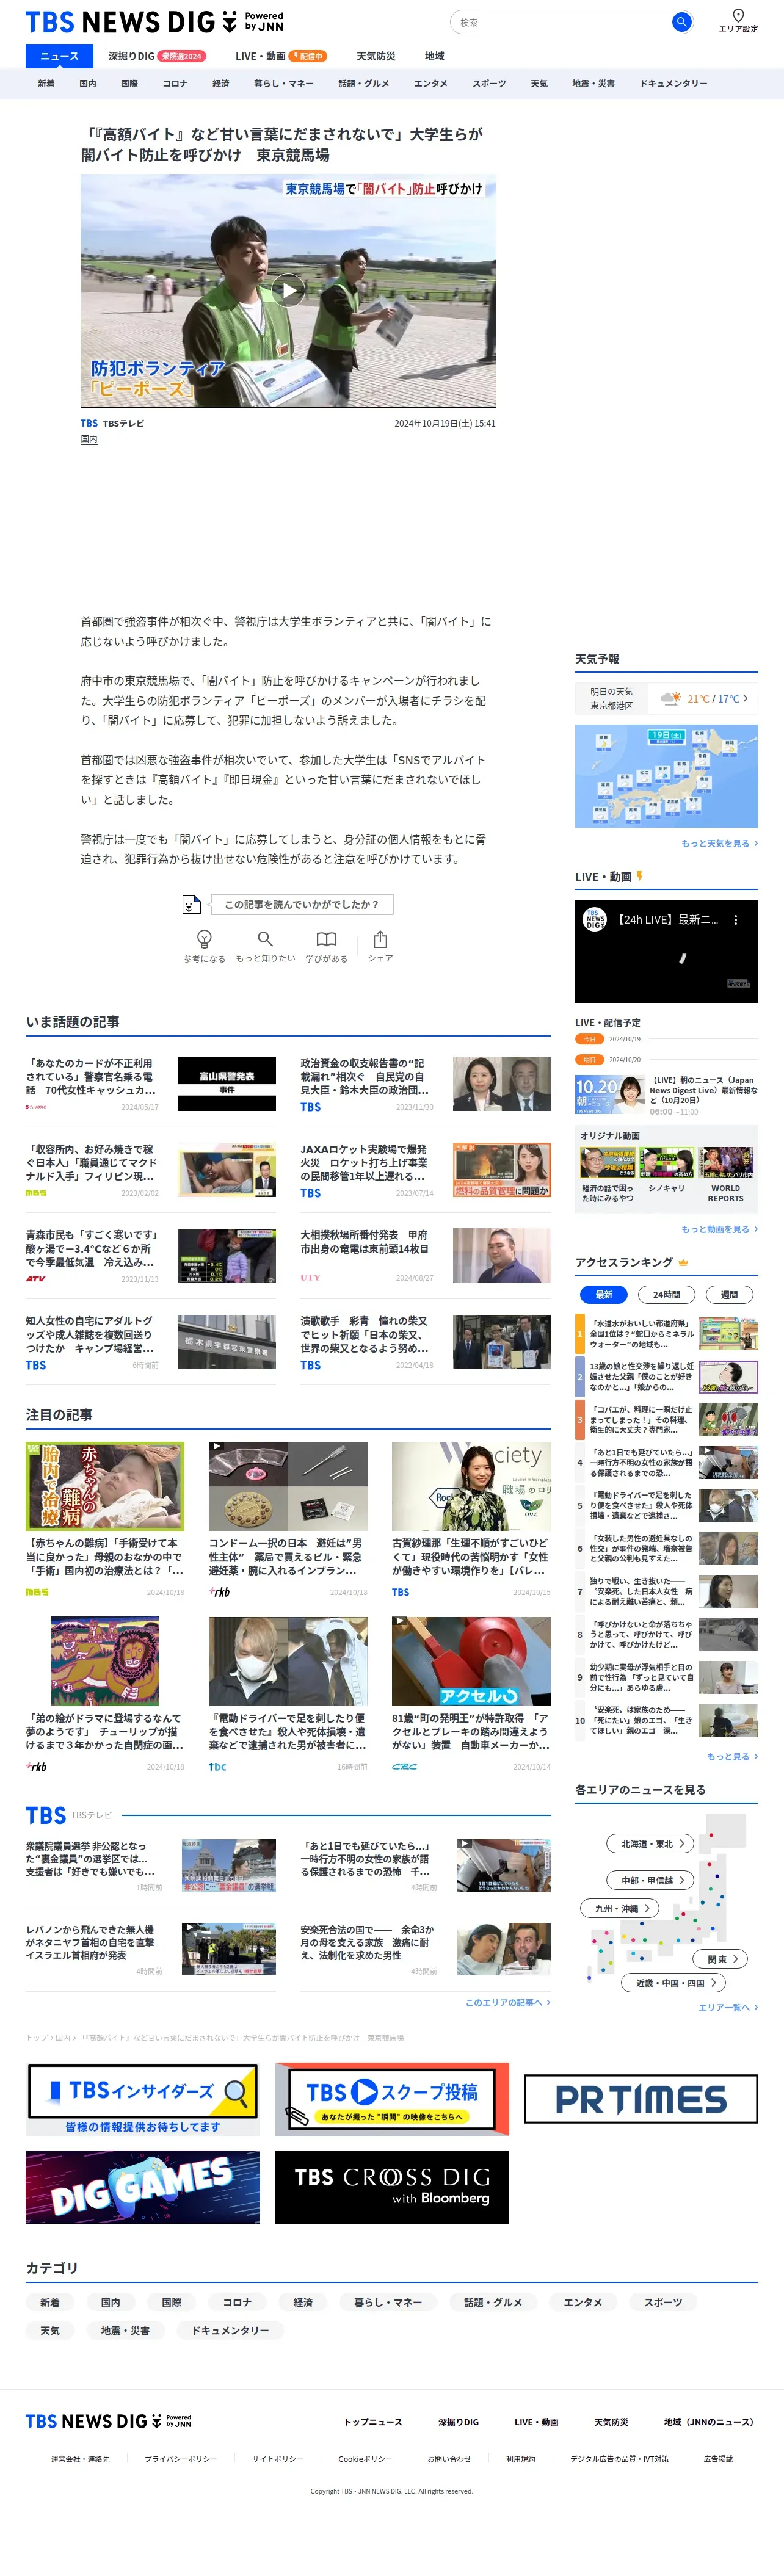The height and width of the screenshot is (2576, 784).
Task: Open the JAXAロケット実験場で爆発火災 article
Action: pos(425,1171)
